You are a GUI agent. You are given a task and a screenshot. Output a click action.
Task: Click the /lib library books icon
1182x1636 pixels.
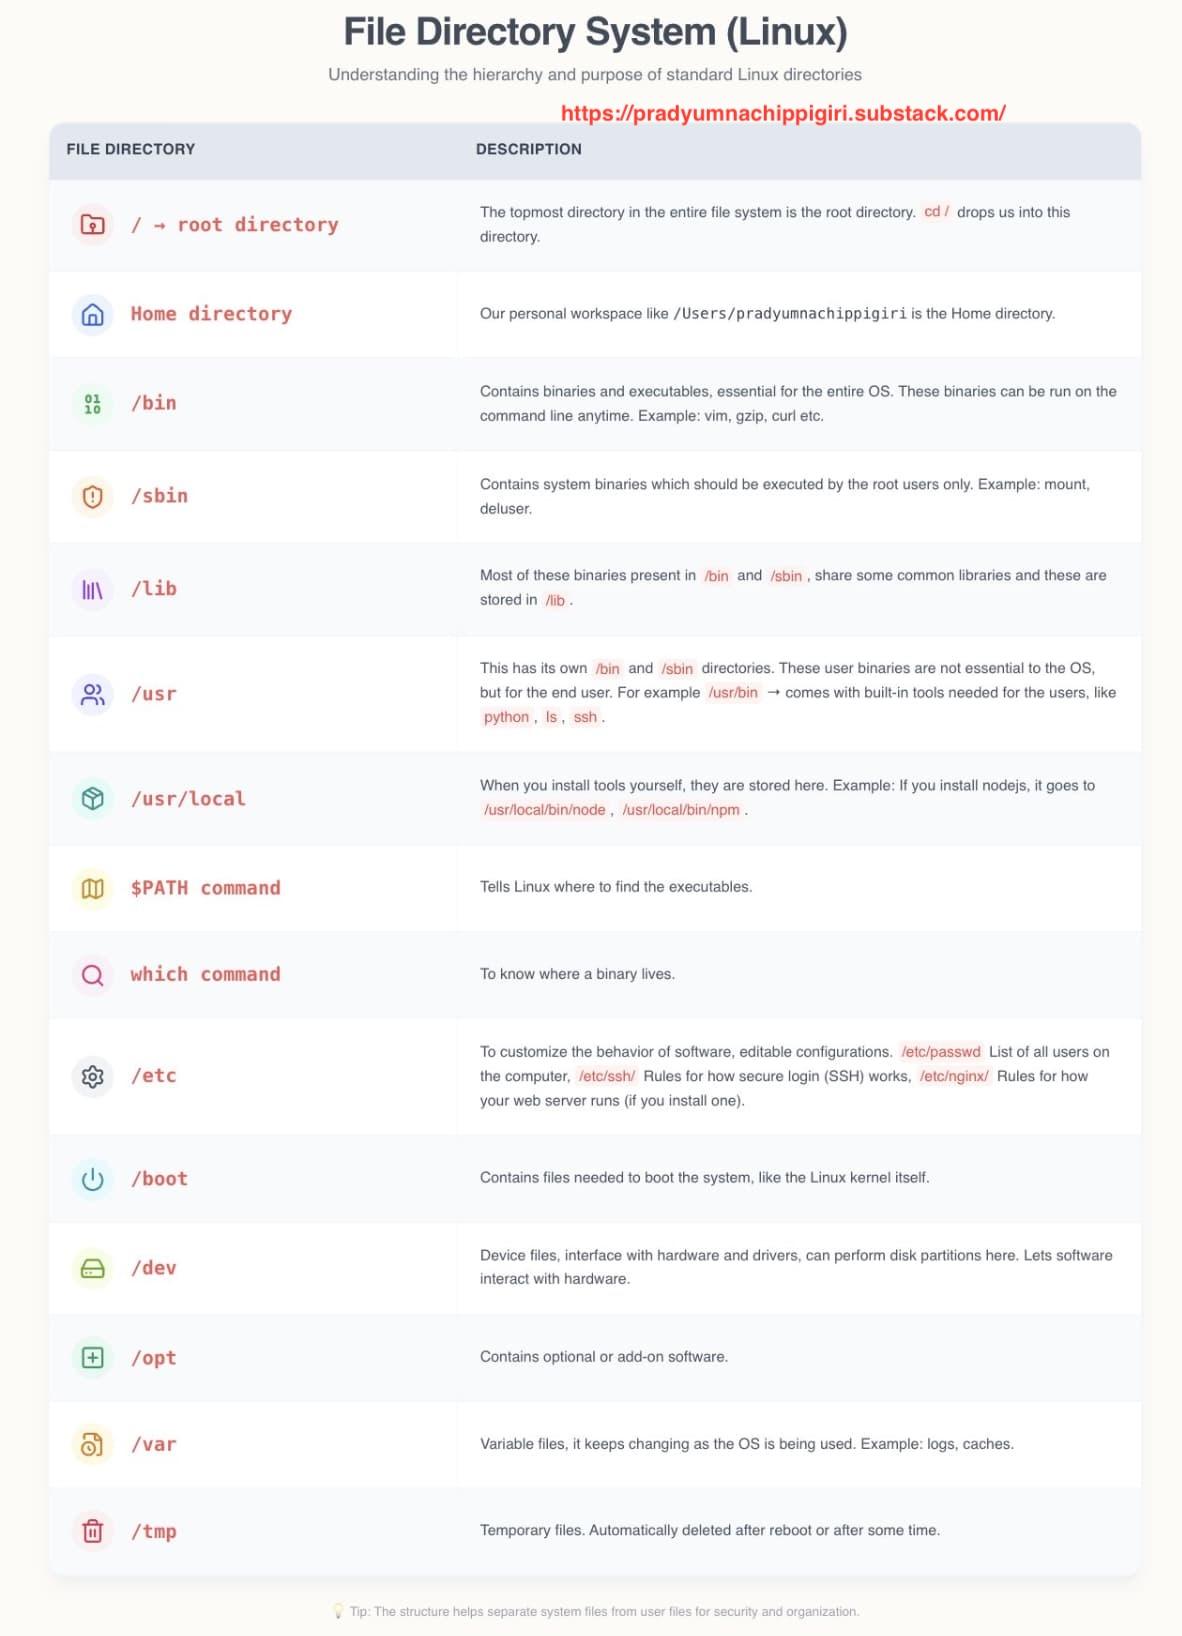tap(92, 589)
